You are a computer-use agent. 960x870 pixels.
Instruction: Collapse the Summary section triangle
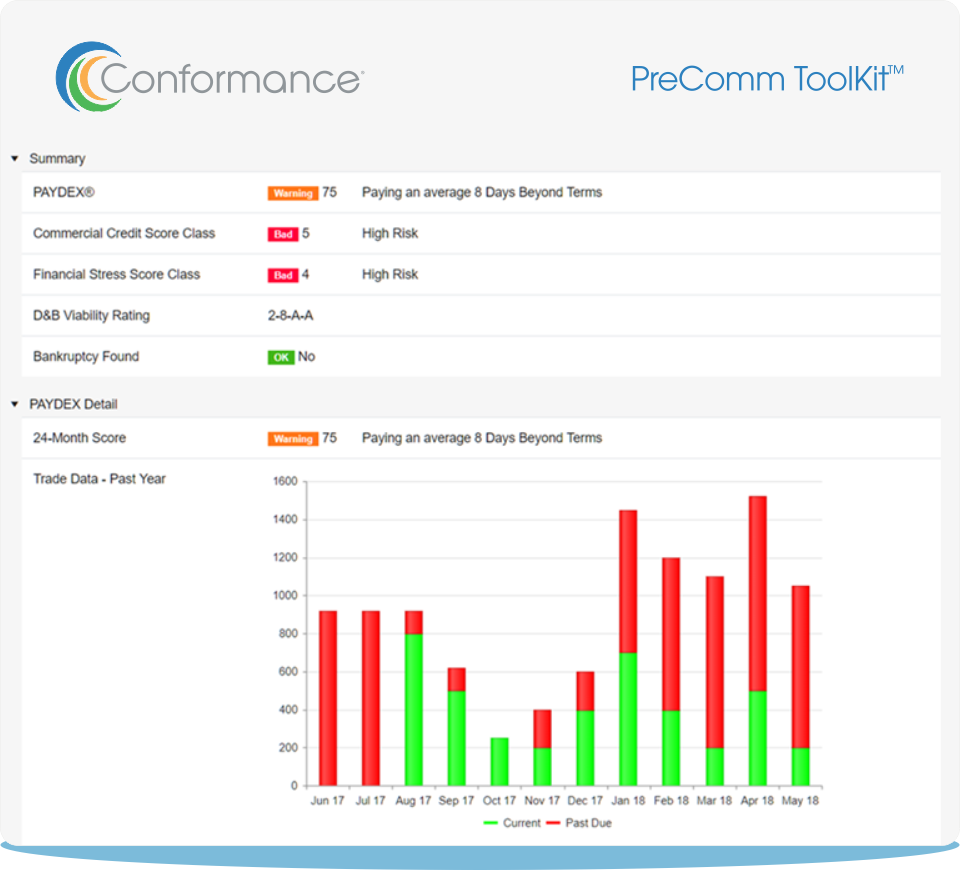click(15, 159)
